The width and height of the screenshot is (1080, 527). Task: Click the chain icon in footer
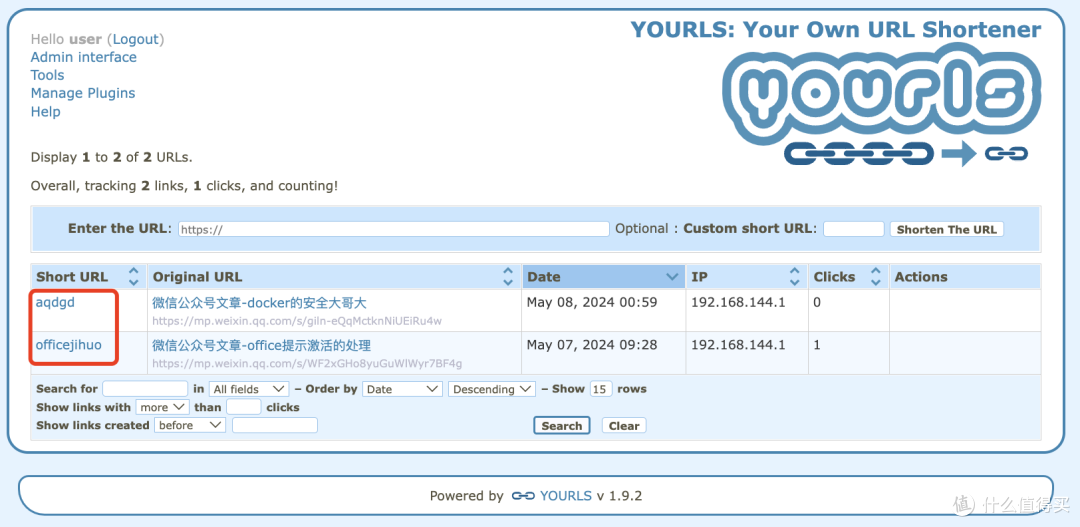[523, 496]
